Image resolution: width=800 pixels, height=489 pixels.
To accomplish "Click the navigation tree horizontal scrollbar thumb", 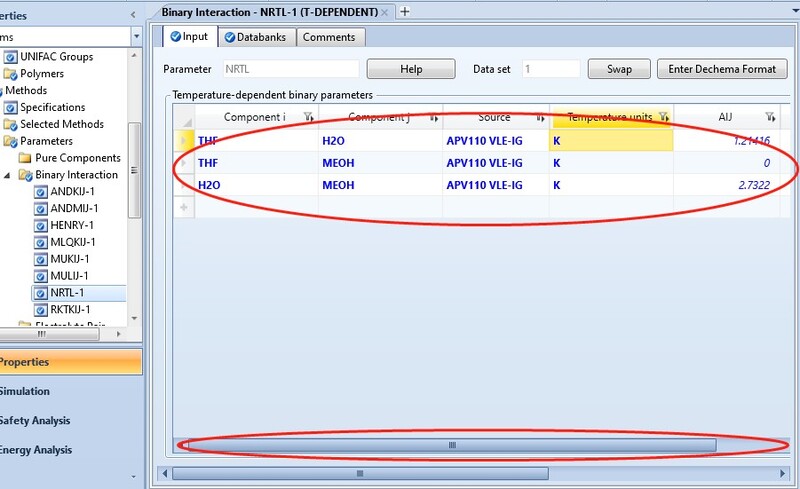I will click(49, 334).
